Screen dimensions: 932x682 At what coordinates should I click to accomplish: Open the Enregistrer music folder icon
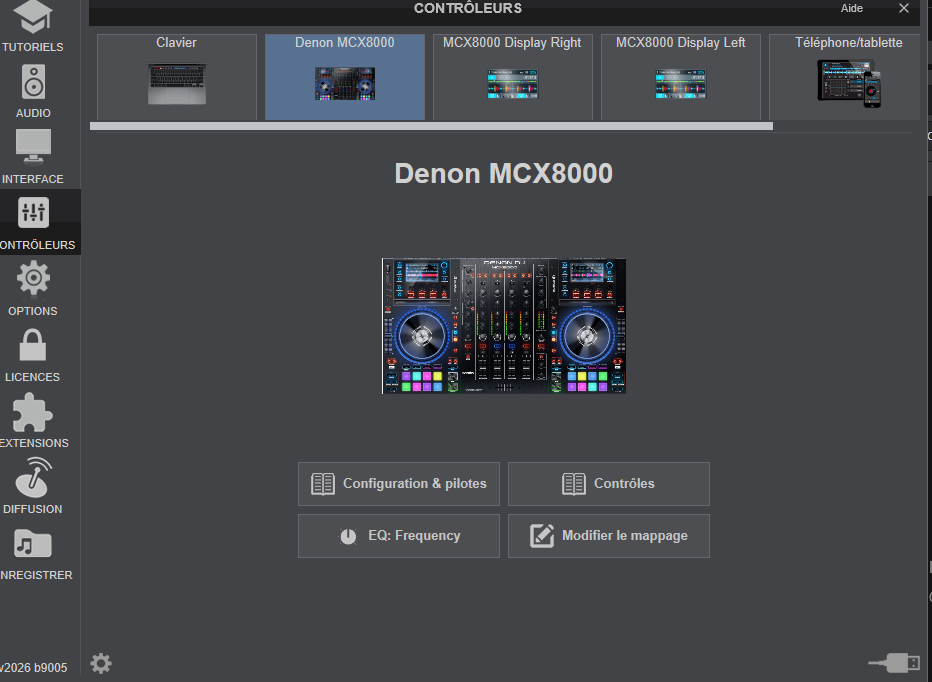tap(33, 543)
